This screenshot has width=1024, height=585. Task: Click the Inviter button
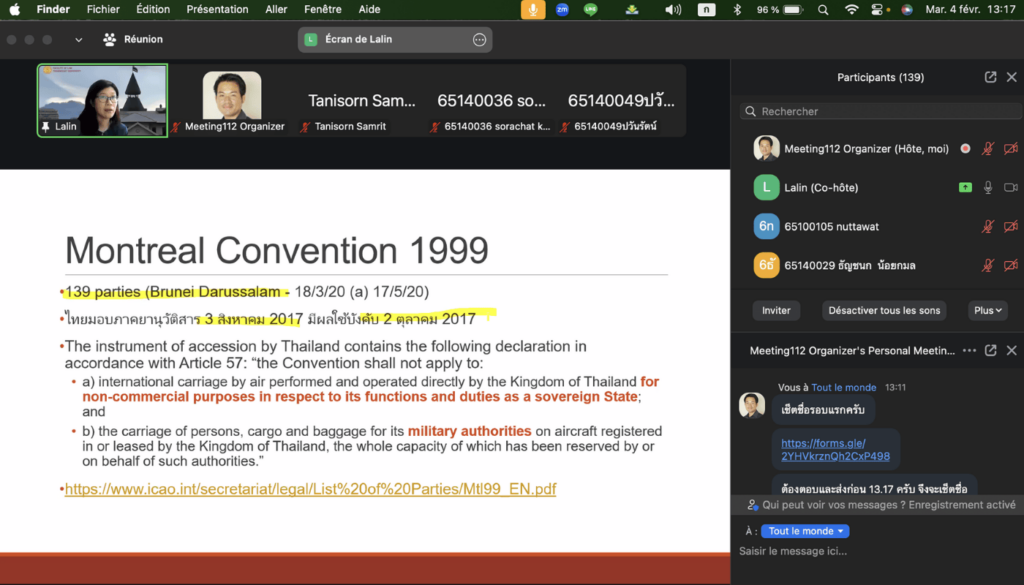click(x=776, y=310)
